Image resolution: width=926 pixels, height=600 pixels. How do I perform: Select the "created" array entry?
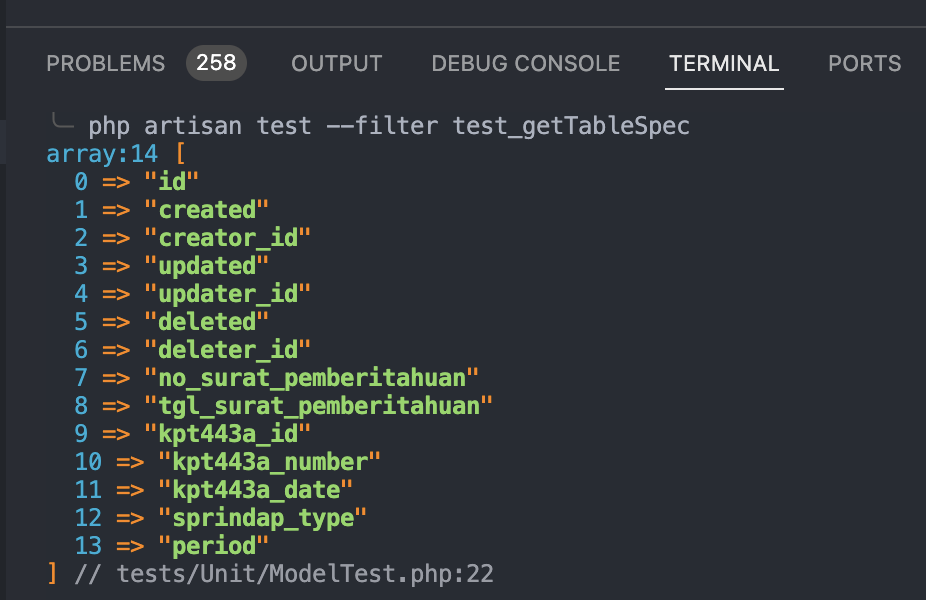[x=207, y=210]
